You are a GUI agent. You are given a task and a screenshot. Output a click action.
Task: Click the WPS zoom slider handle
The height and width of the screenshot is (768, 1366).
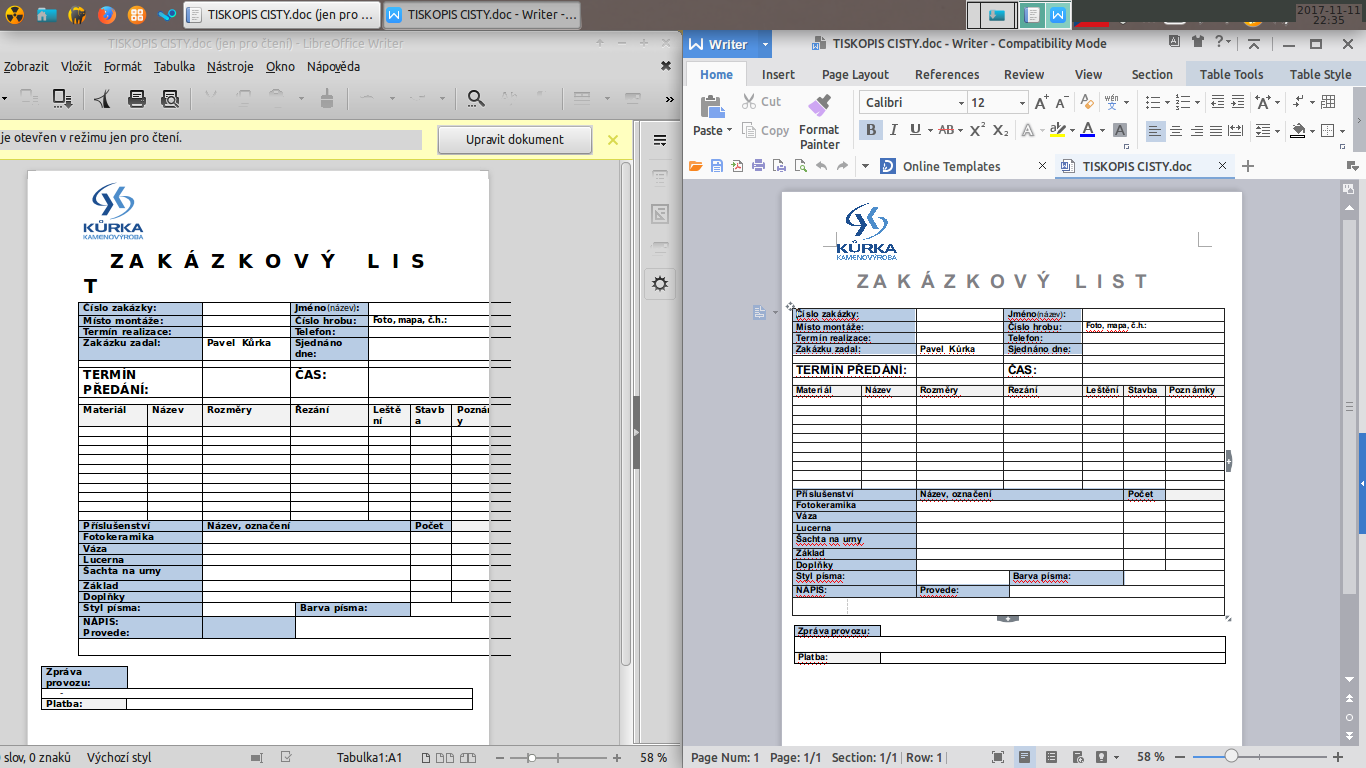click(1231, 757)
